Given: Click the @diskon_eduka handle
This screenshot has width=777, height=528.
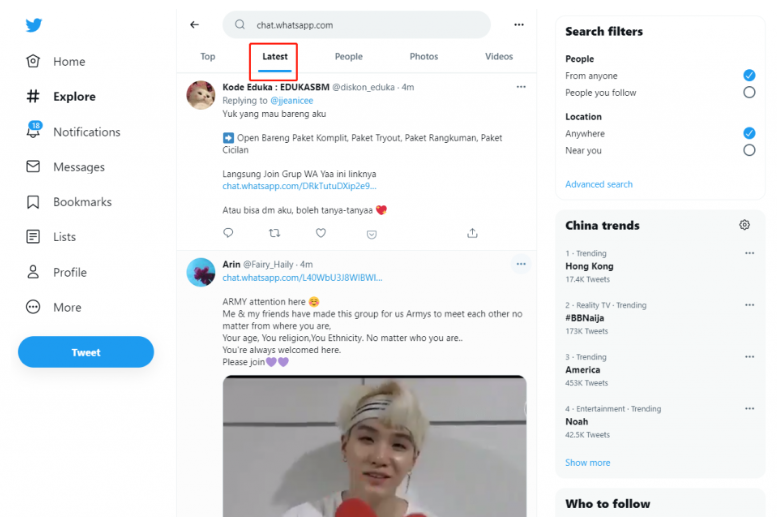Looking at the screenshot, I should tap(363, 87).
